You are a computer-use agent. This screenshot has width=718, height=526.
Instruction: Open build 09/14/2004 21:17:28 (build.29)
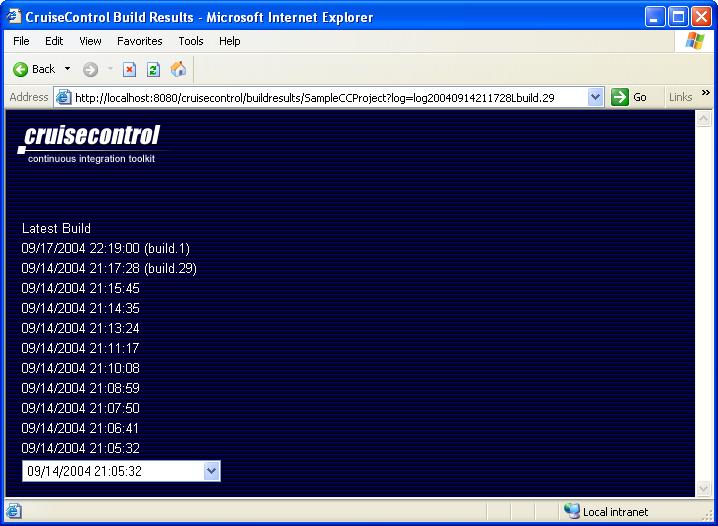click(x=109, y=268)
